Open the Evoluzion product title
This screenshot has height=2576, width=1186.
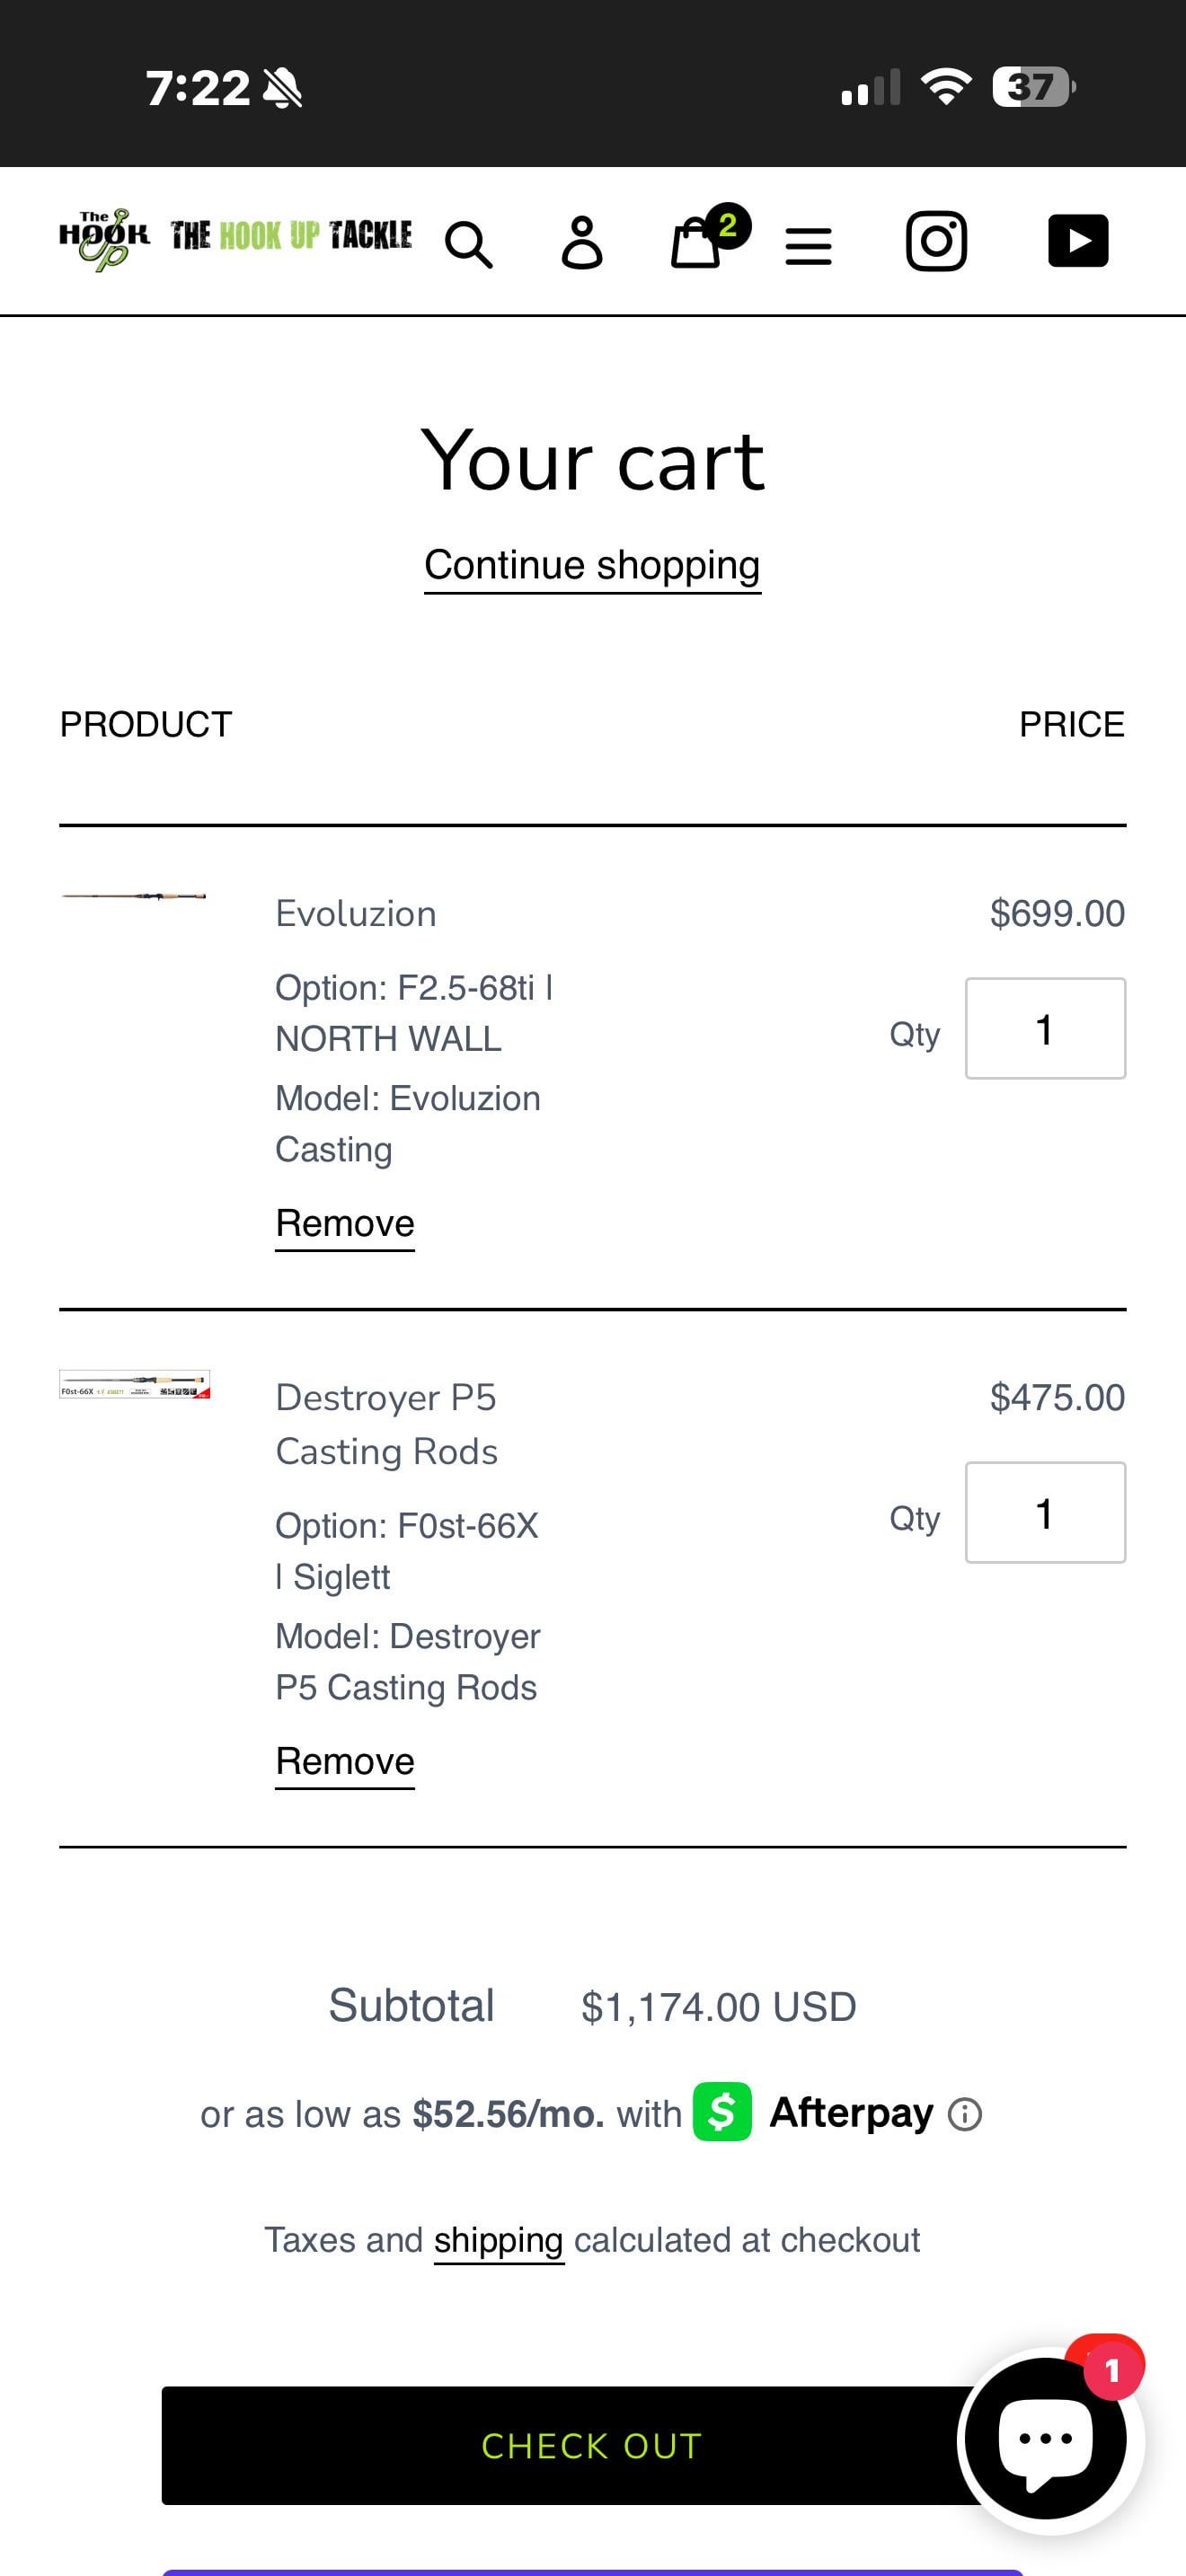point(355,914)
